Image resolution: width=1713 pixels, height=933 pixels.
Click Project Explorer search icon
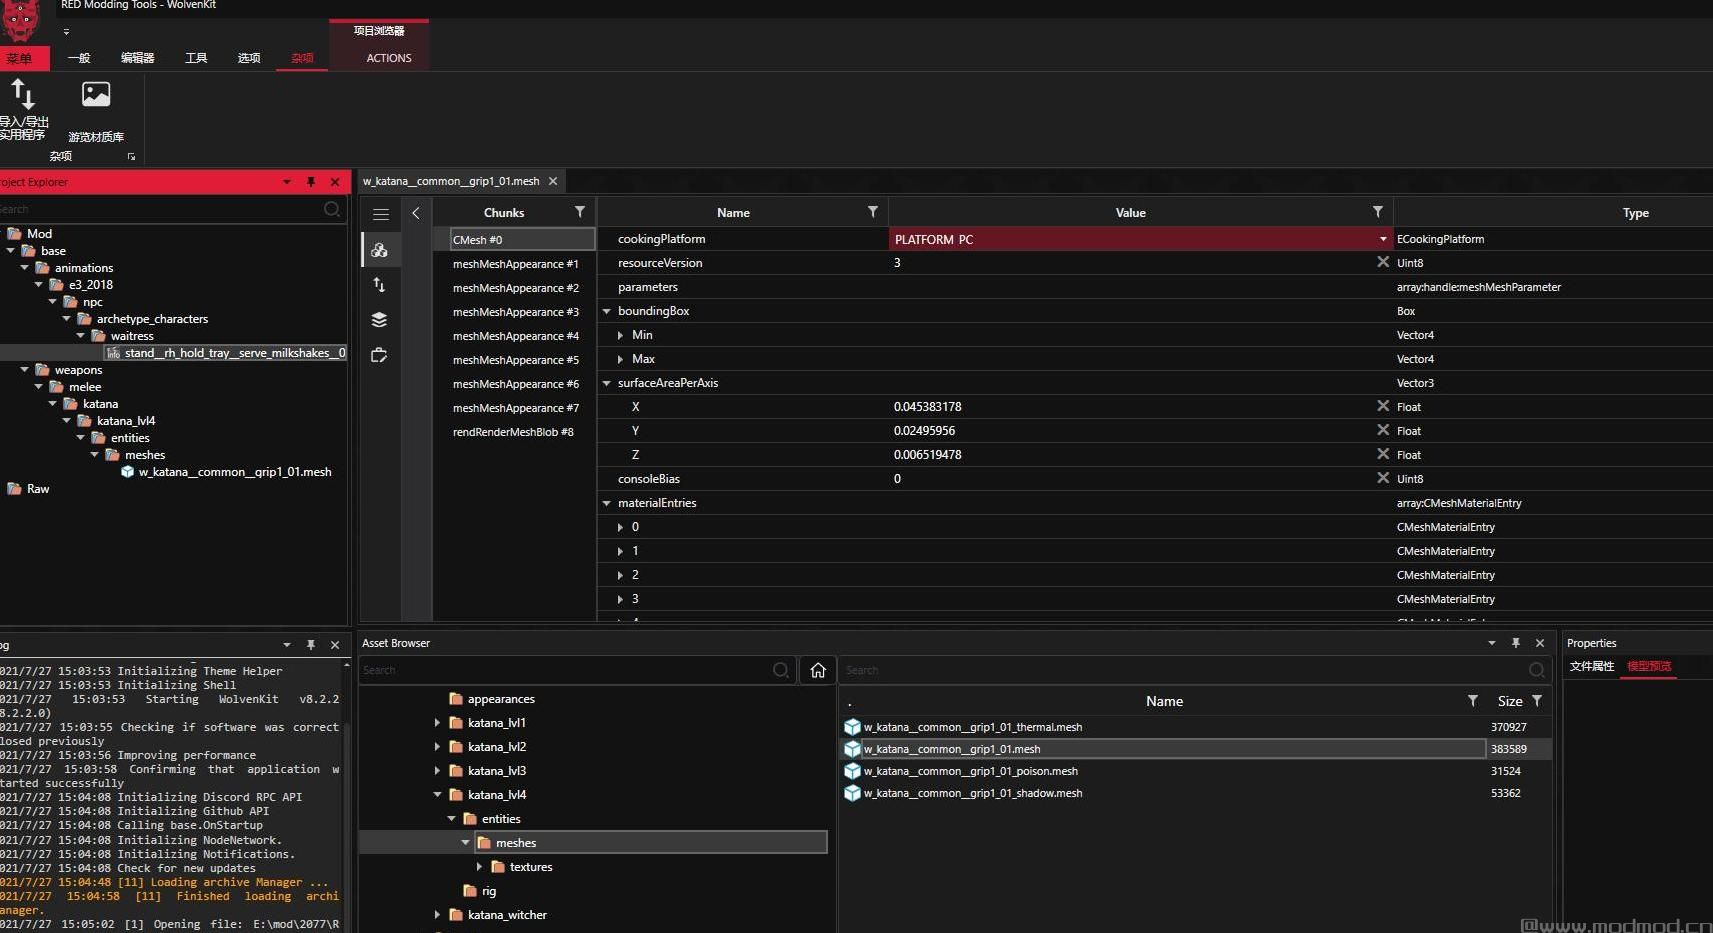(332, 209)
